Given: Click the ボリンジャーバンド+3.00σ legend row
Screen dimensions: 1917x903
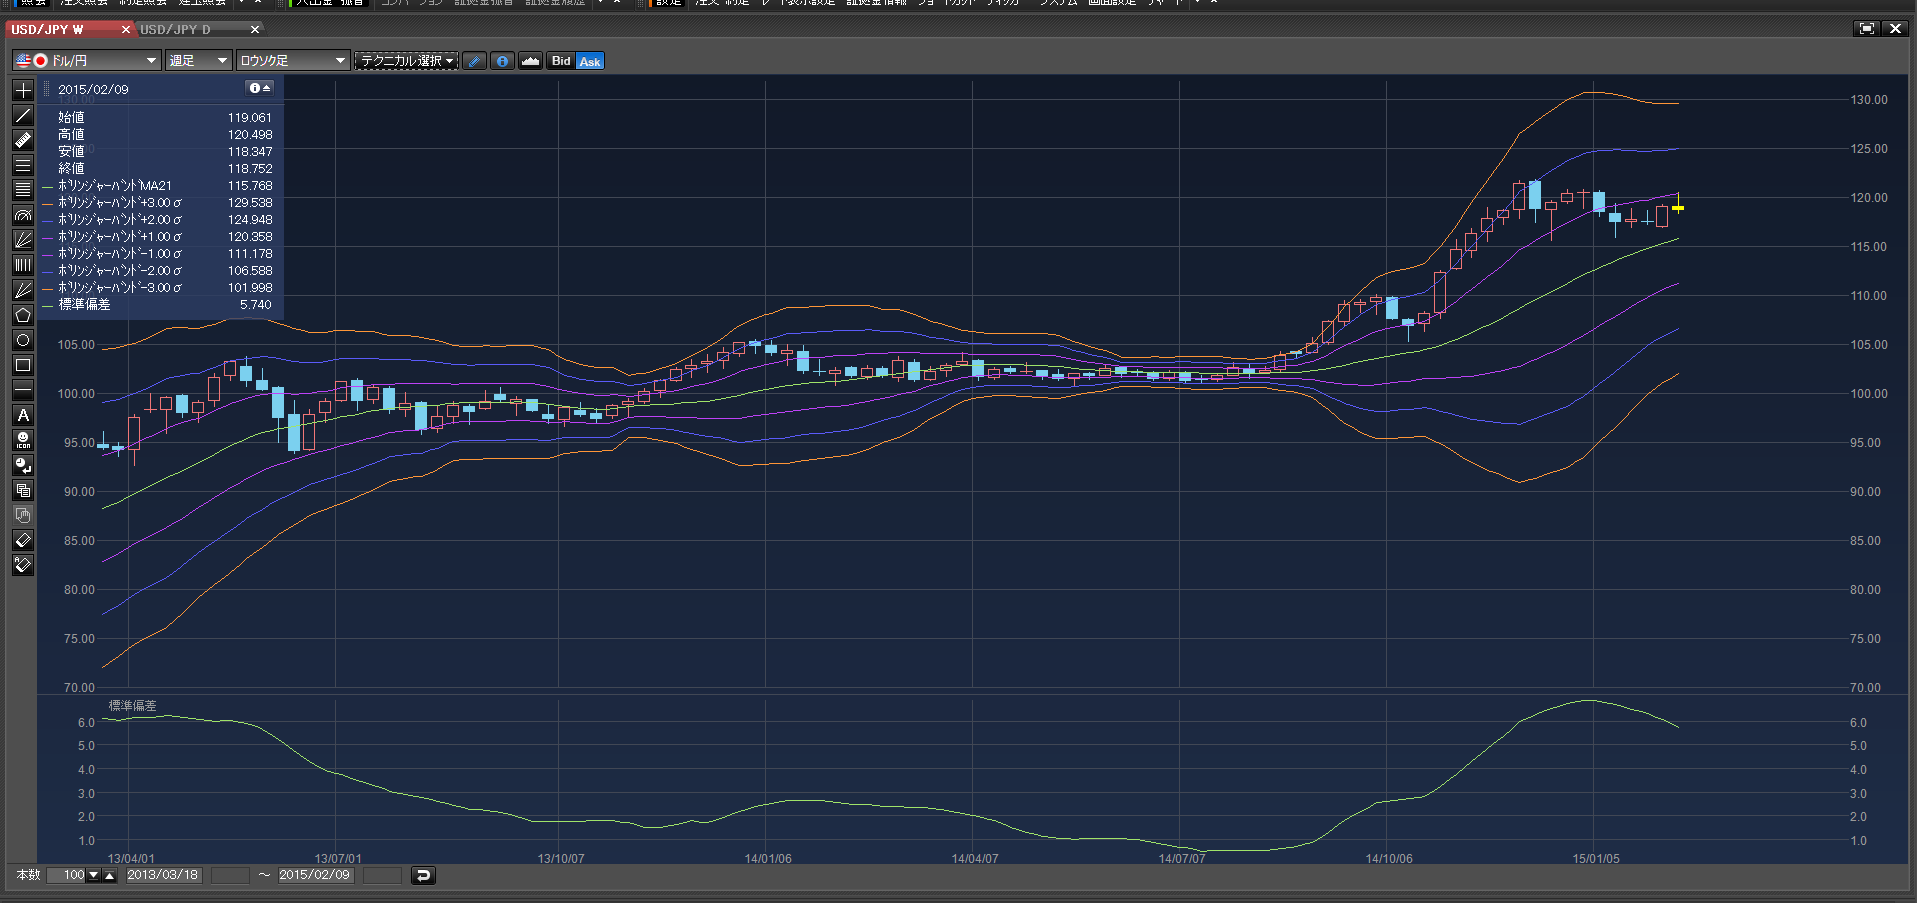Looking at the screenshot, I should coord(158,203).
